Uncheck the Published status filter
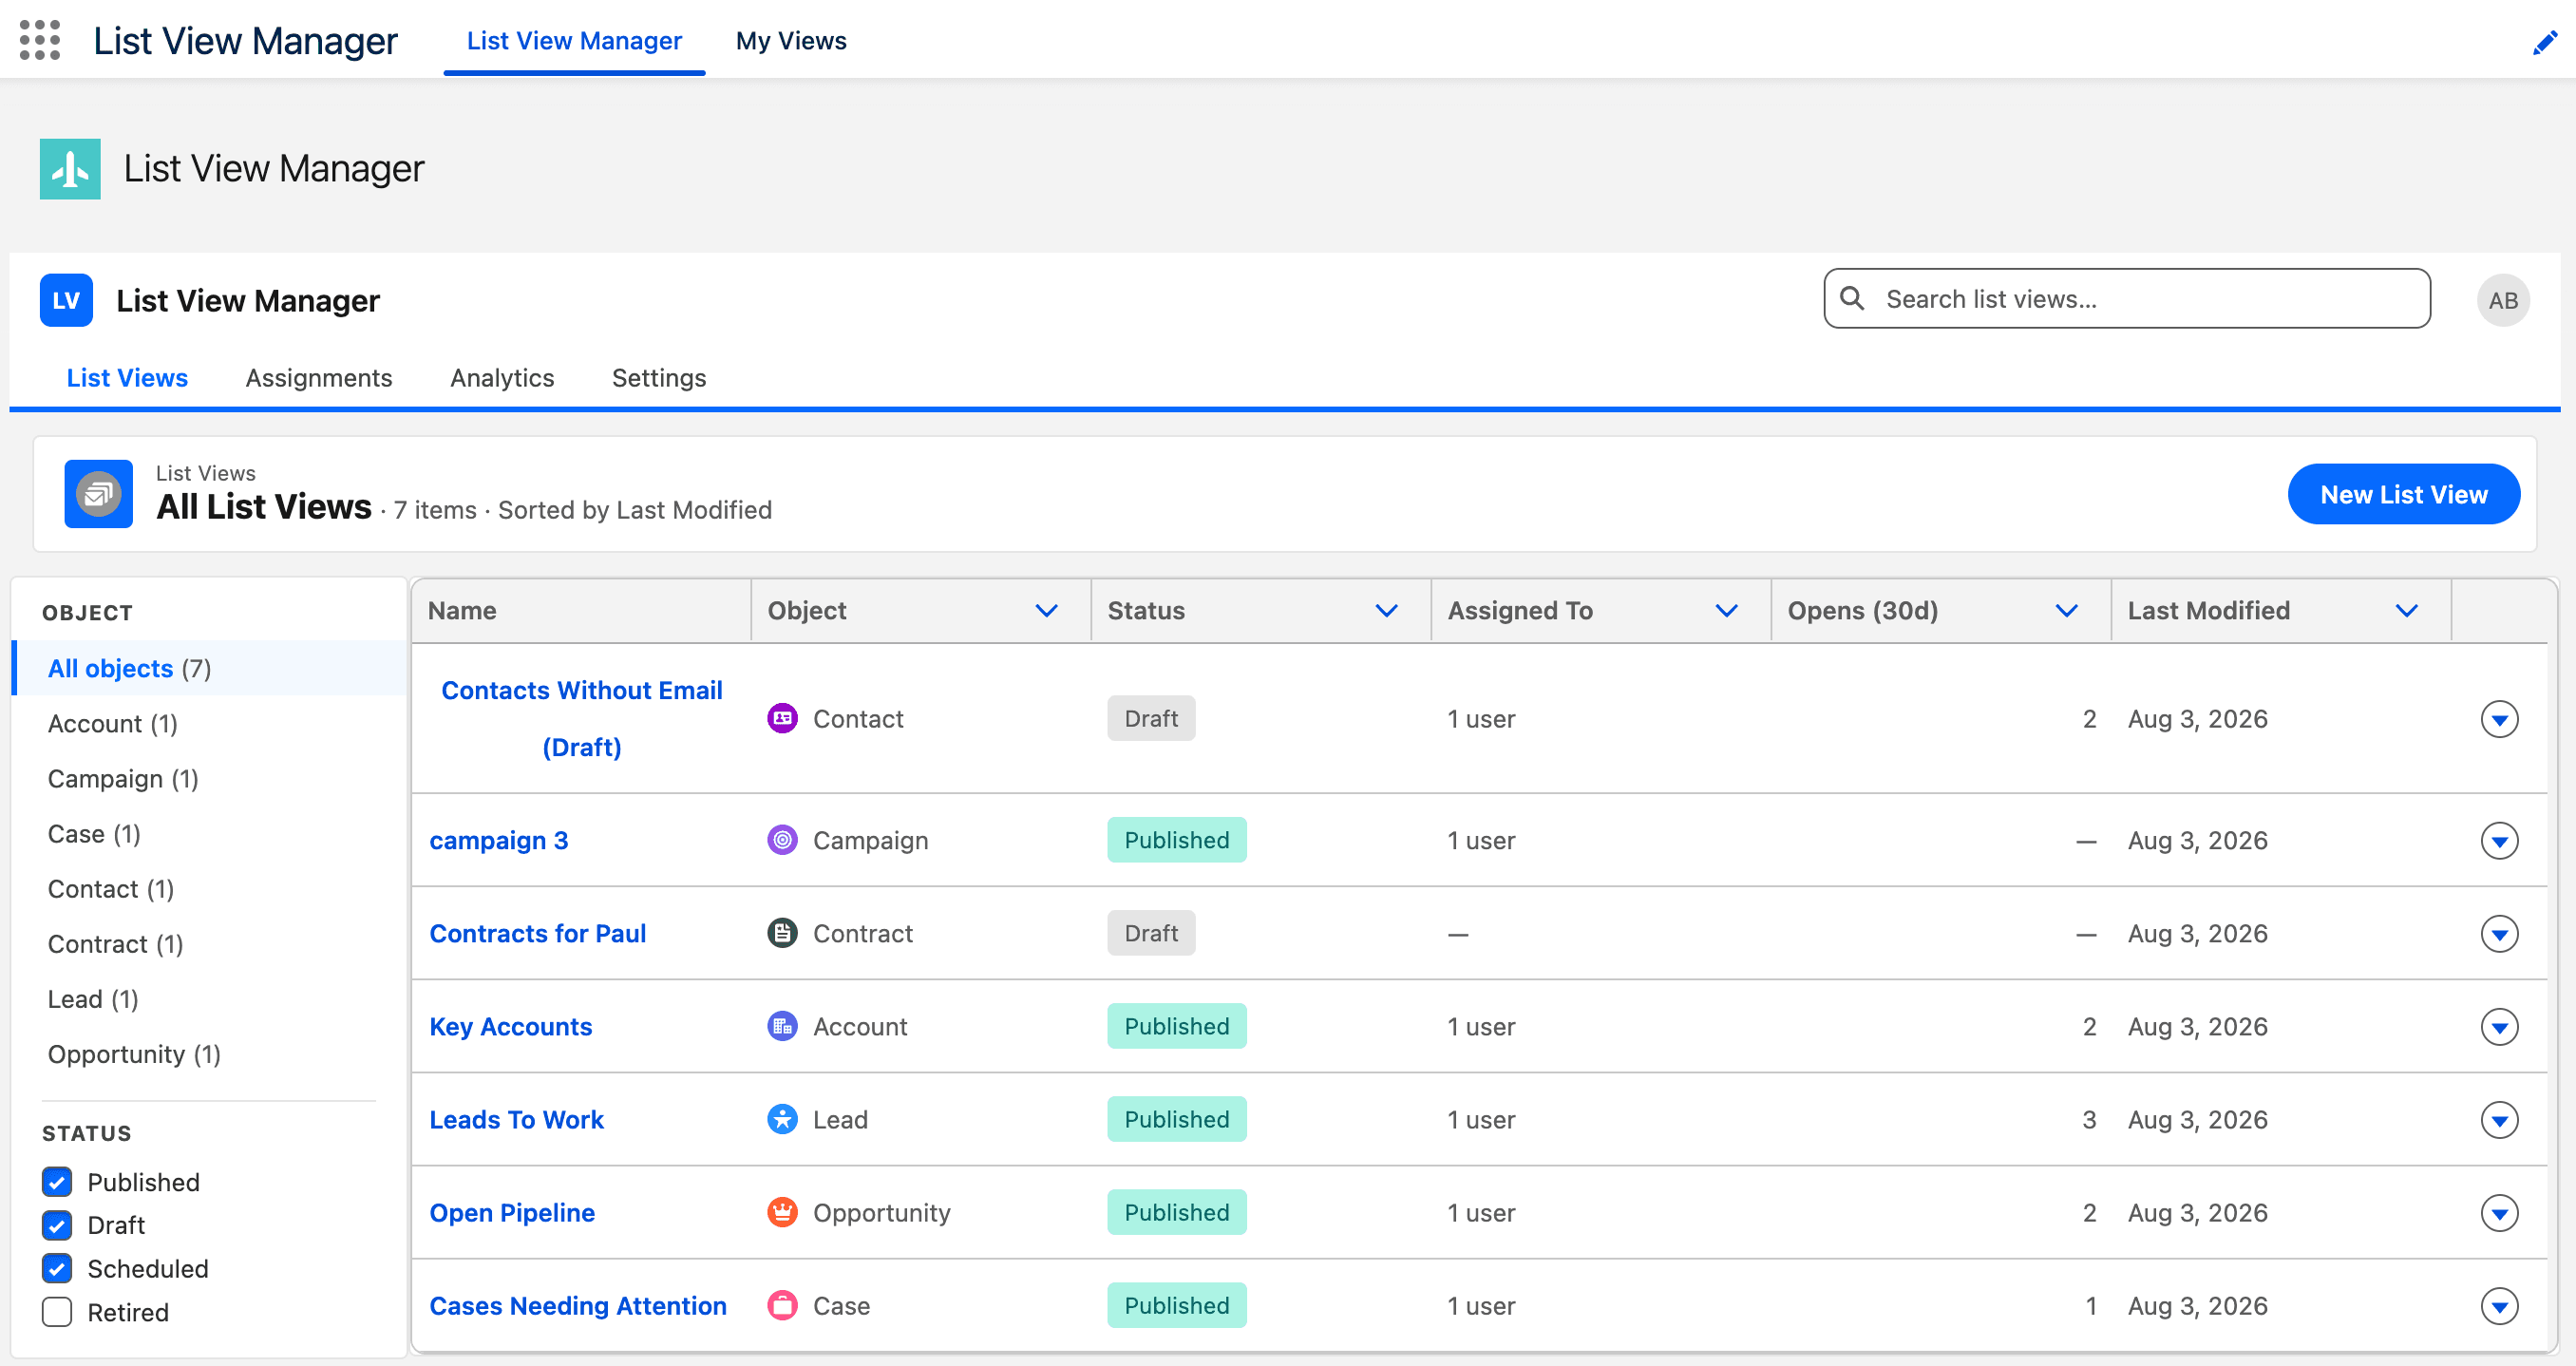Image resolution: width=2576 pixels, height=1366 pixels. (x=57, y=1182)
